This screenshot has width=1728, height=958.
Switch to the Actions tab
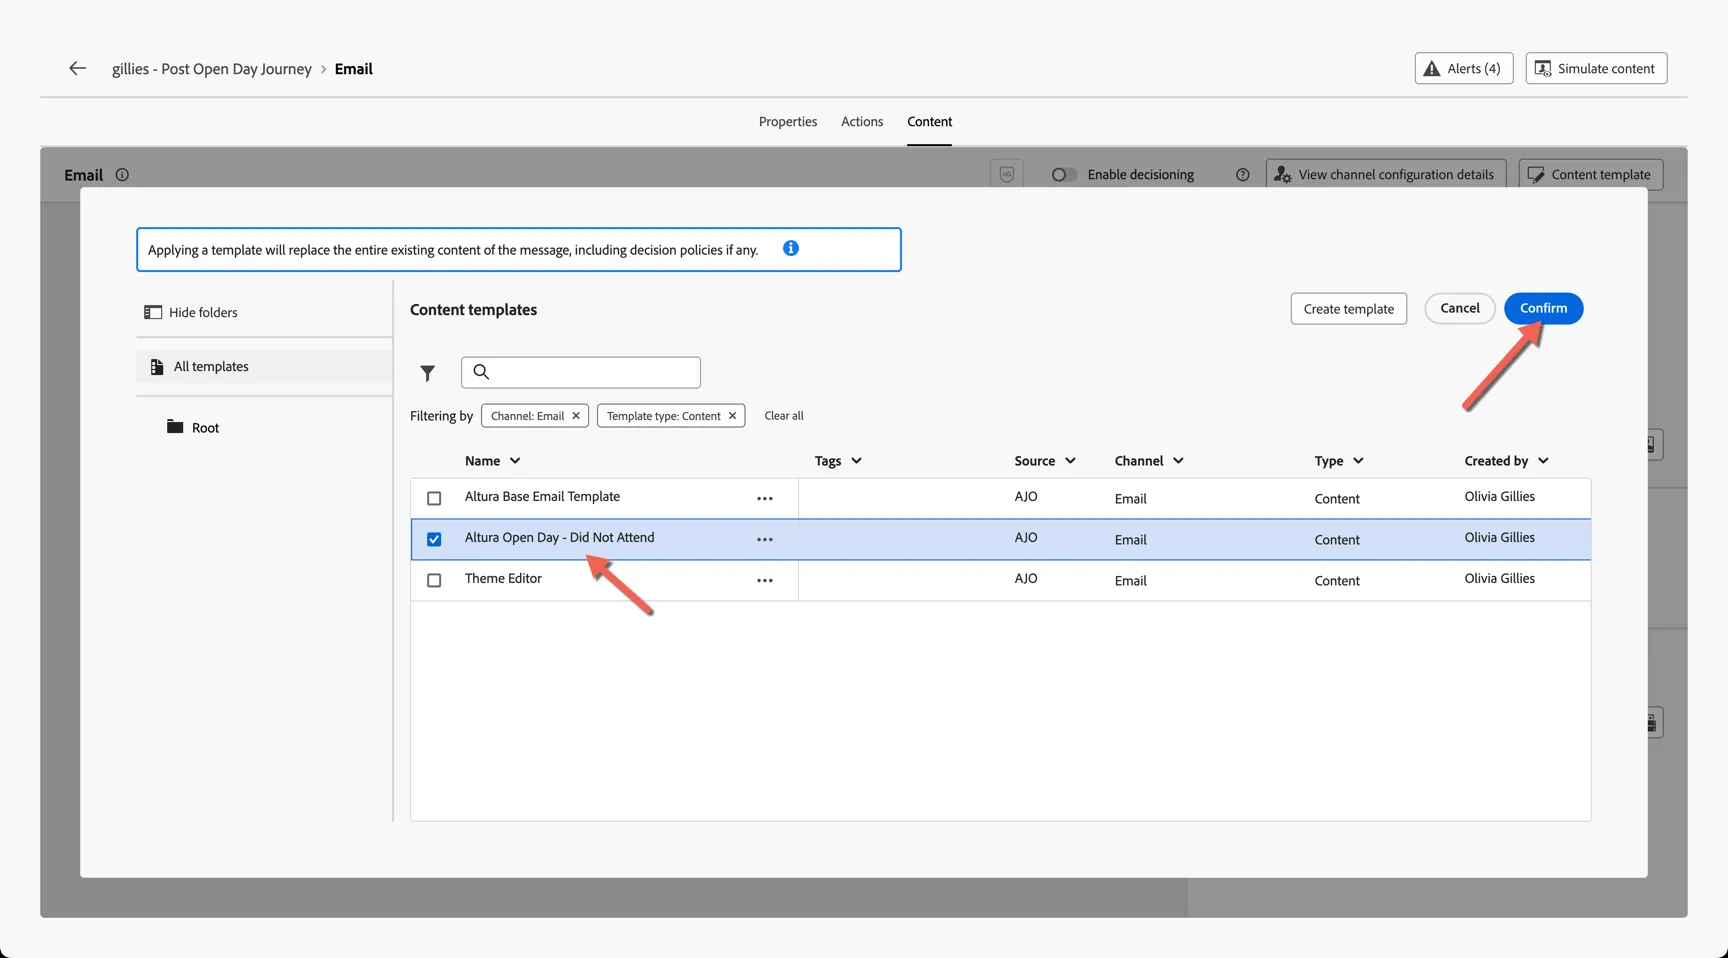(x=862, y=122)
